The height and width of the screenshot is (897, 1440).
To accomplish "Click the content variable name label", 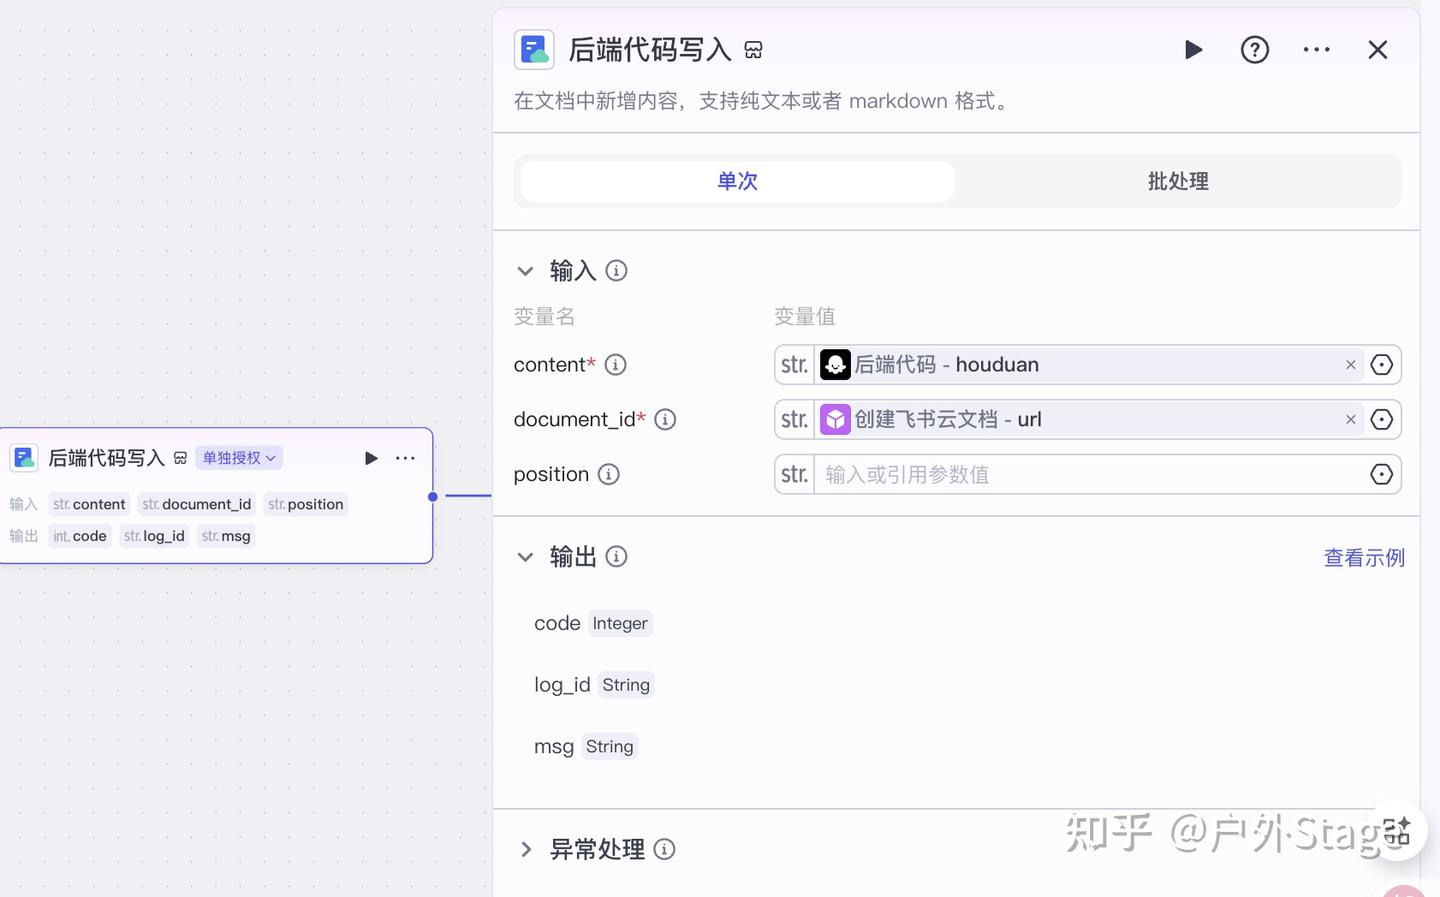I will click(550, 365).
